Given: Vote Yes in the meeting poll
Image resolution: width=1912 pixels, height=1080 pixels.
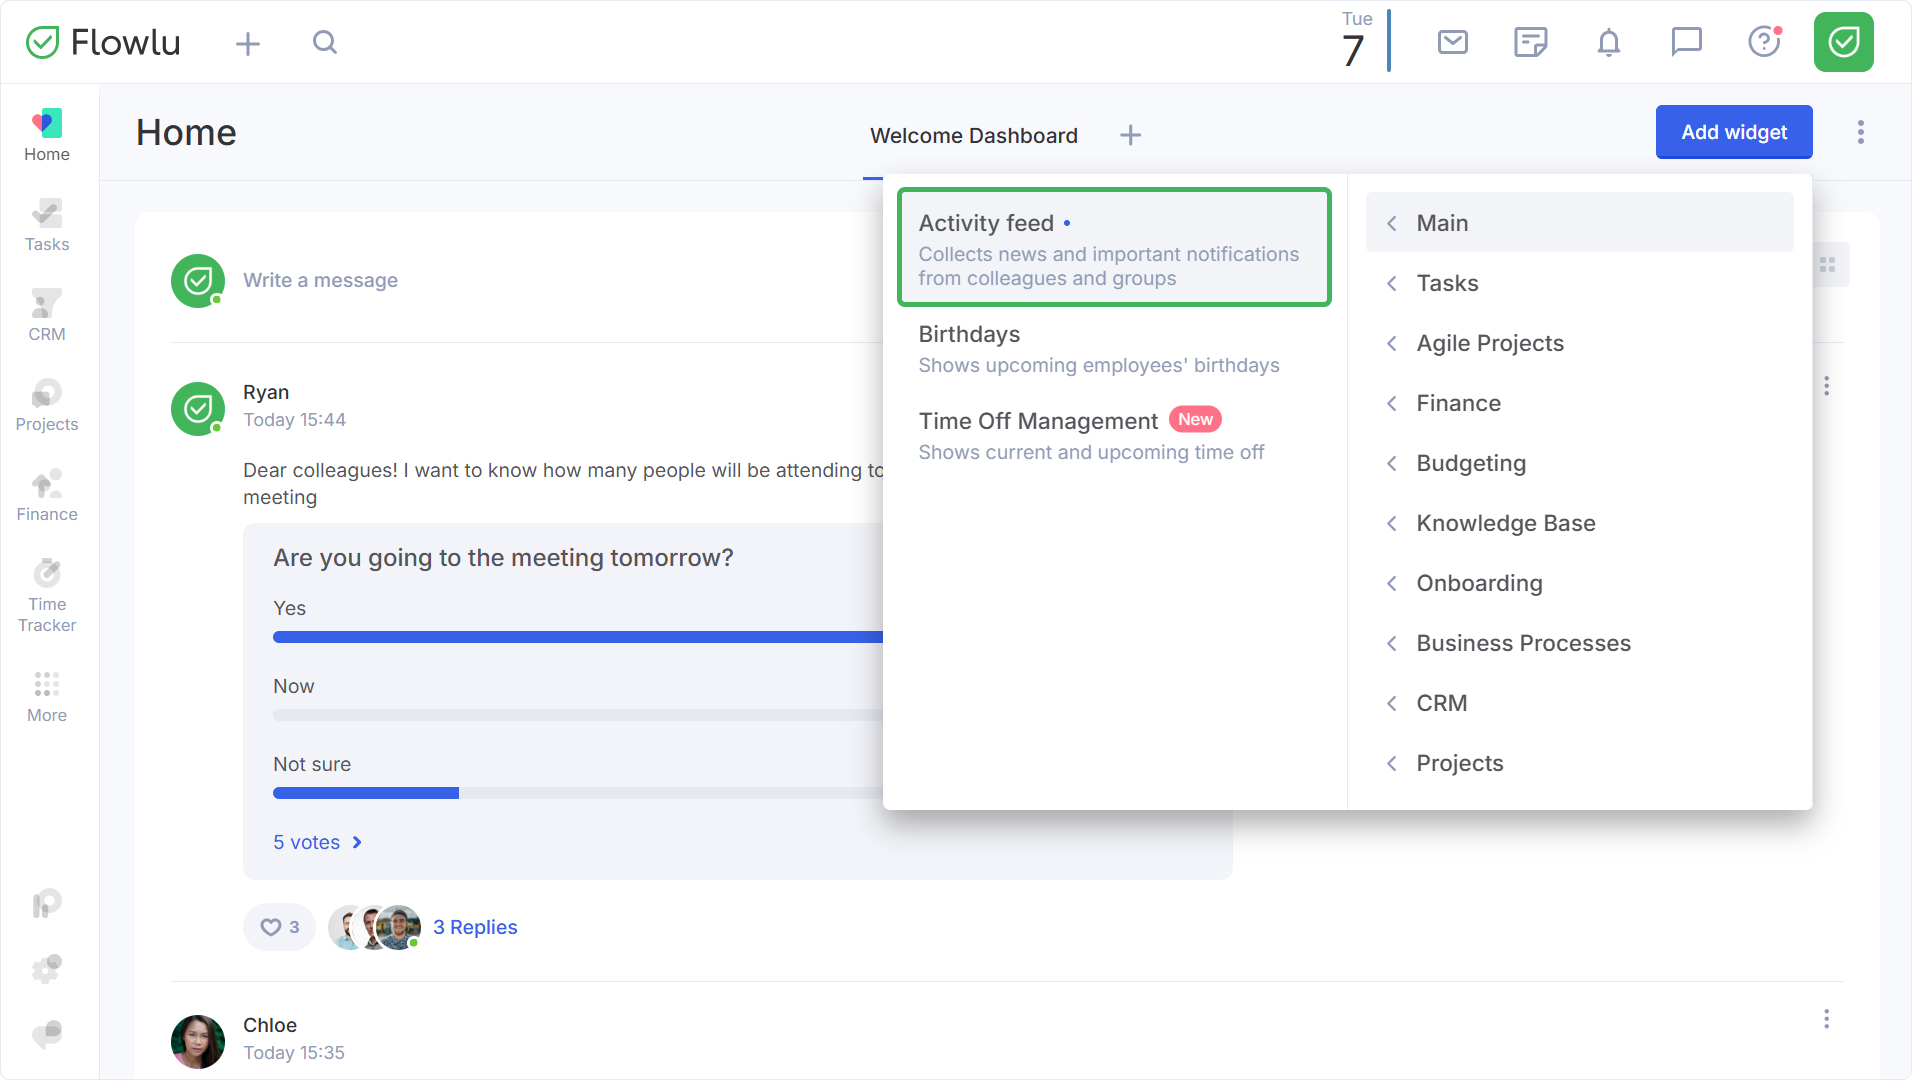Looking at the screenshot, I should click(290, 608).
